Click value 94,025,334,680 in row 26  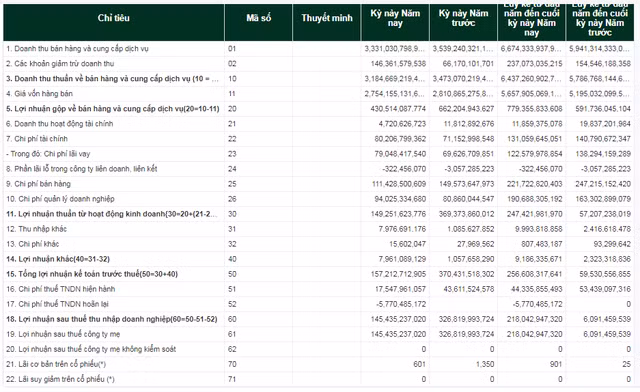click(x=400, y=199)
